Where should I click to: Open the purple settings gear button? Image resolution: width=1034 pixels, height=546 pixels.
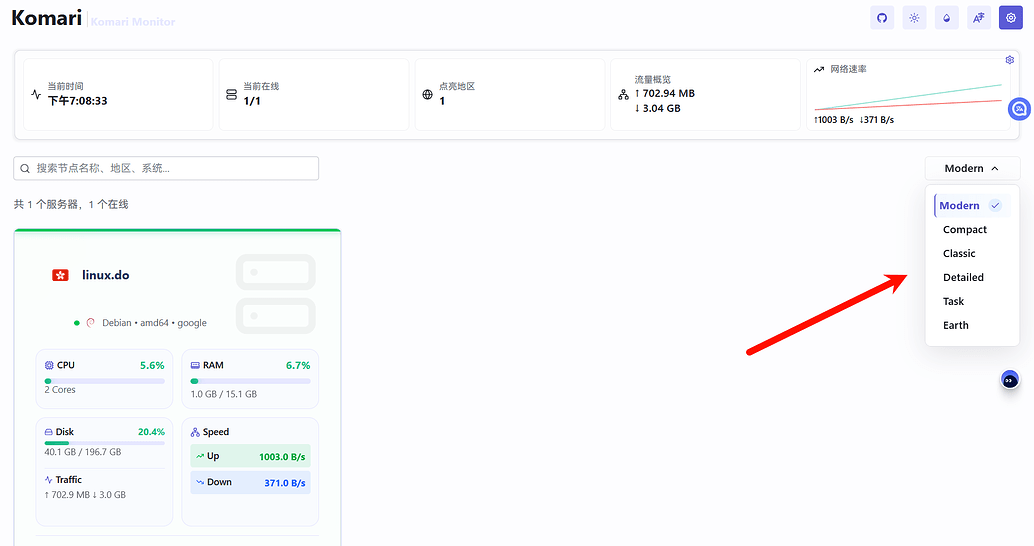1010,18
